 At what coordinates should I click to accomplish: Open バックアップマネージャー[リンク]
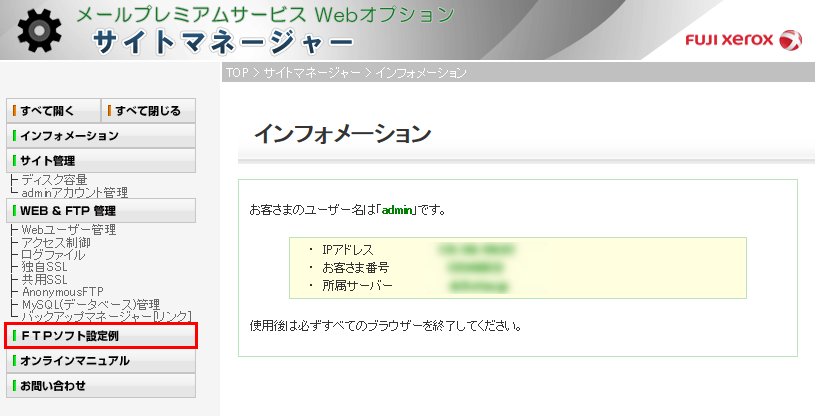tap(106, 316)
